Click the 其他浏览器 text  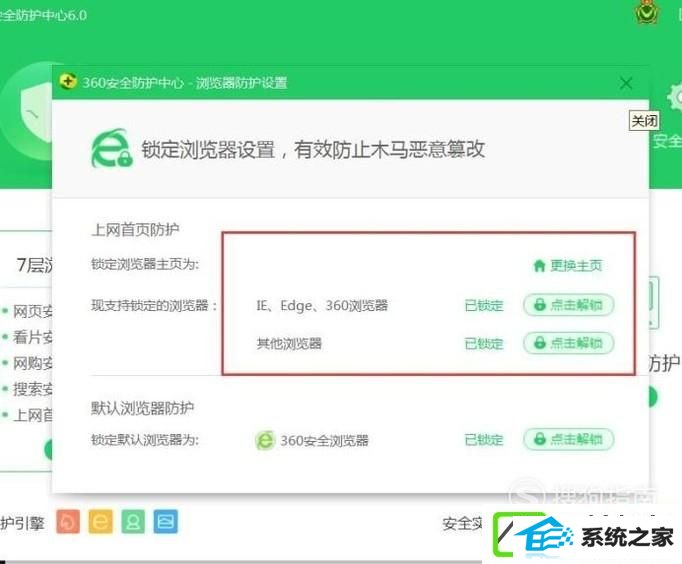point(289,344)
